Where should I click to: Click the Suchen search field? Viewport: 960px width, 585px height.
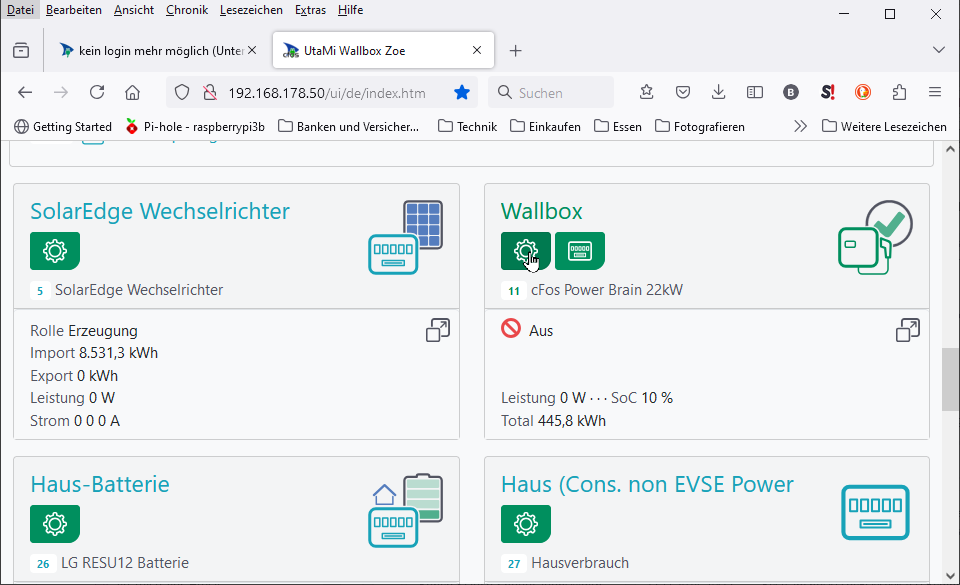[551, 92]
